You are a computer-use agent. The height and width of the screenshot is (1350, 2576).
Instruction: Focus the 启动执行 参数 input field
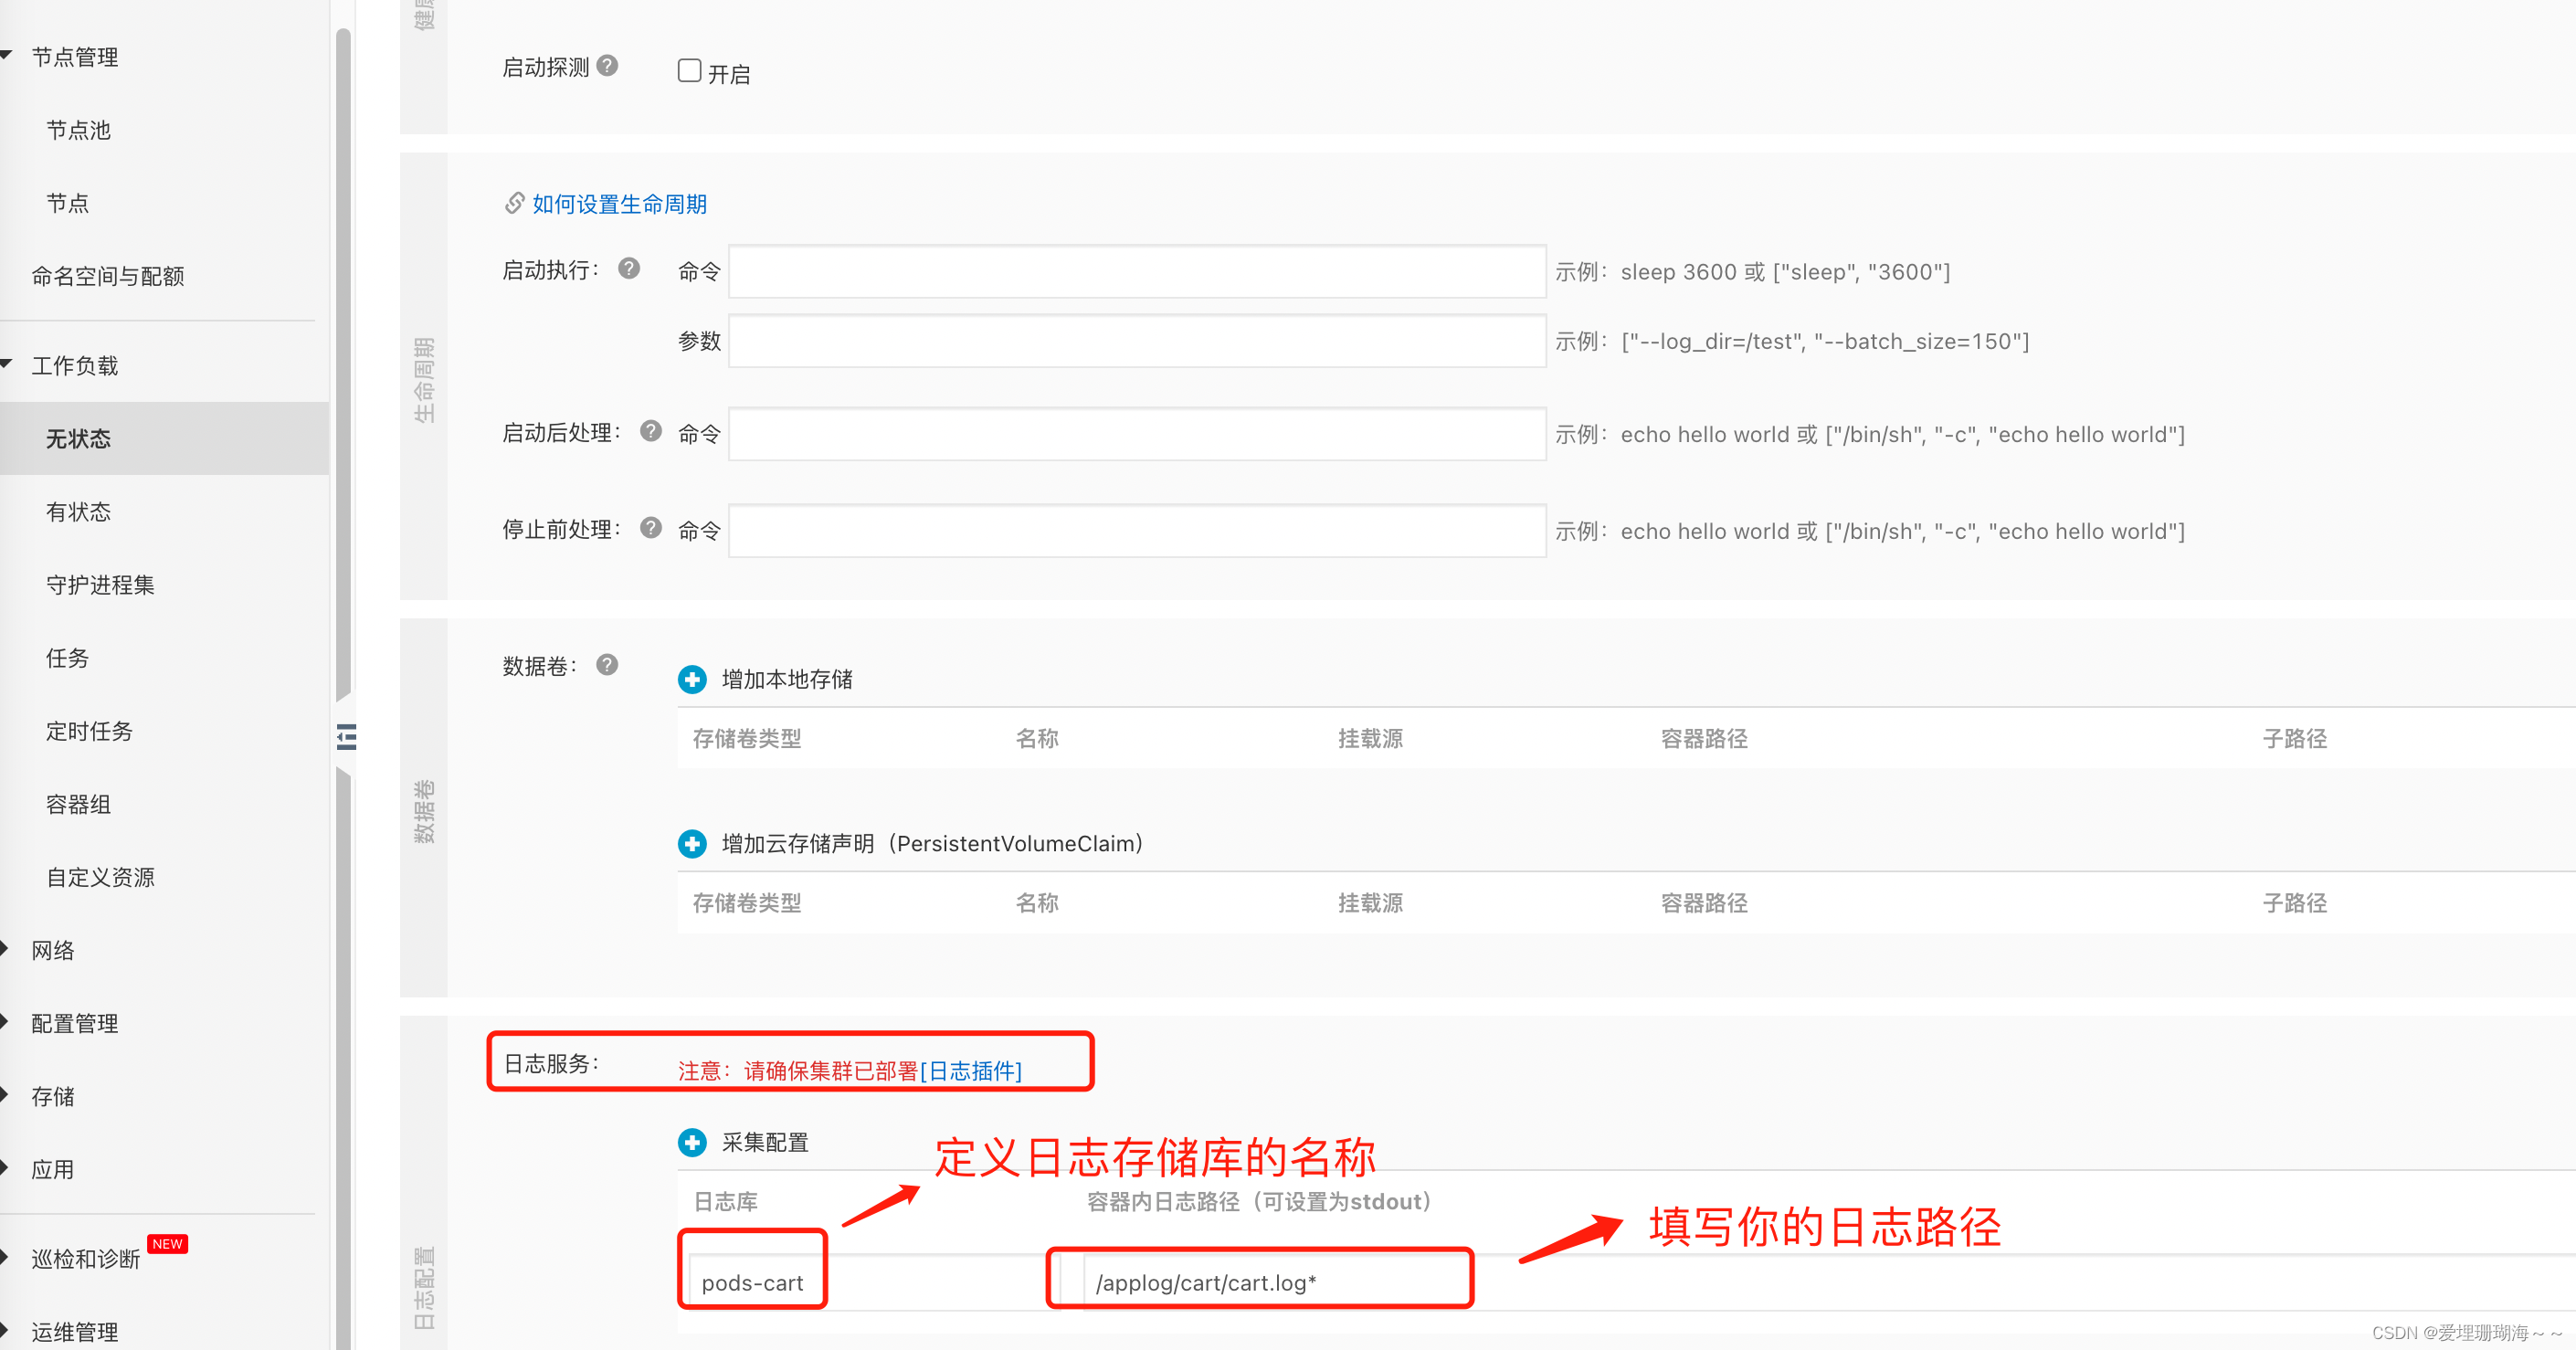pyautogui.click(x=1138, y=341)
